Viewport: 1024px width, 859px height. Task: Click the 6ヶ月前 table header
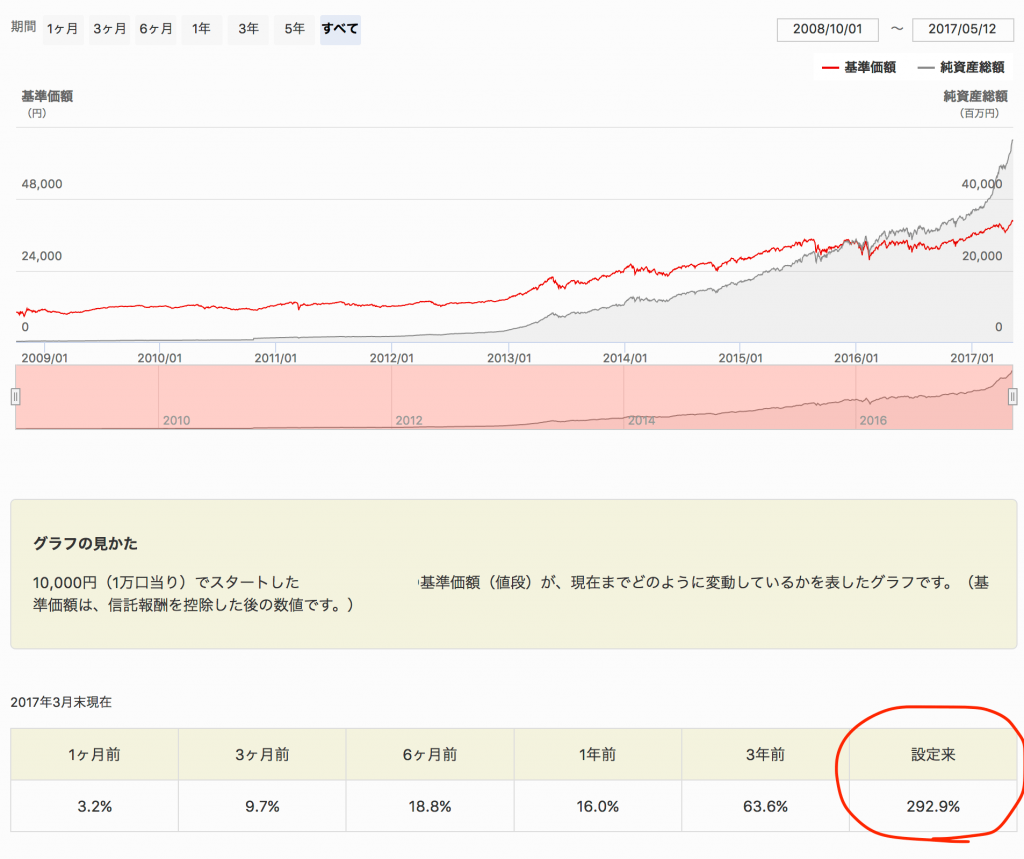[430, 754]
